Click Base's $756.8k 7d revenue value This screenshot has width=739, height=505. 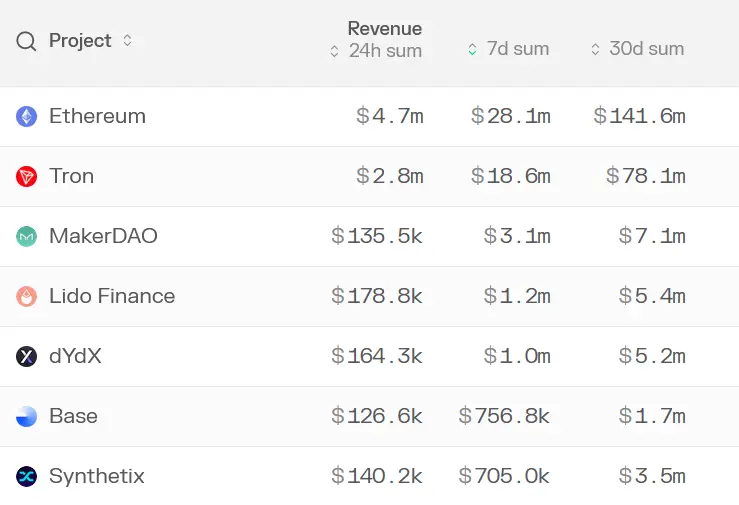tap(504, 416)
